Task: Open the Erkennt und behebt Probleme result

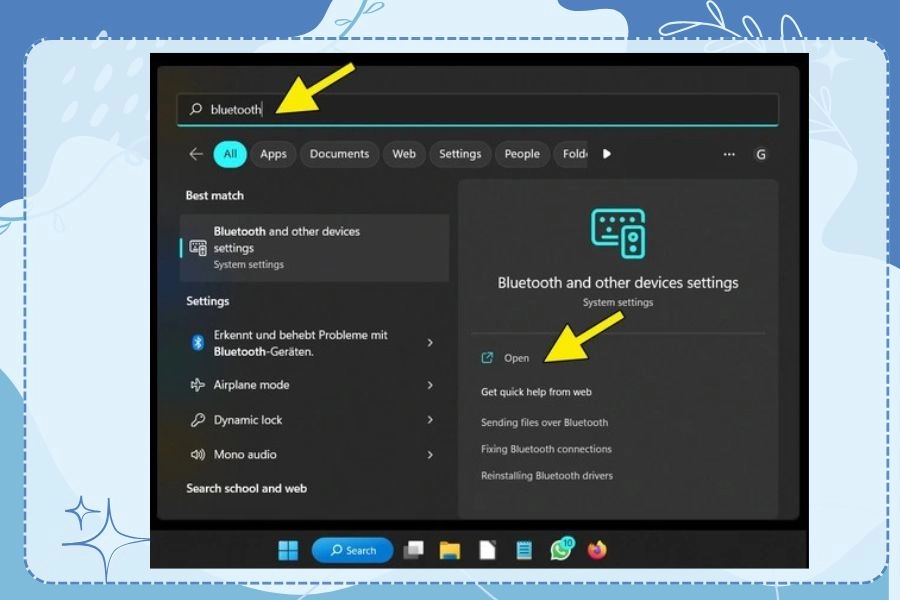Action: point(315,343)
